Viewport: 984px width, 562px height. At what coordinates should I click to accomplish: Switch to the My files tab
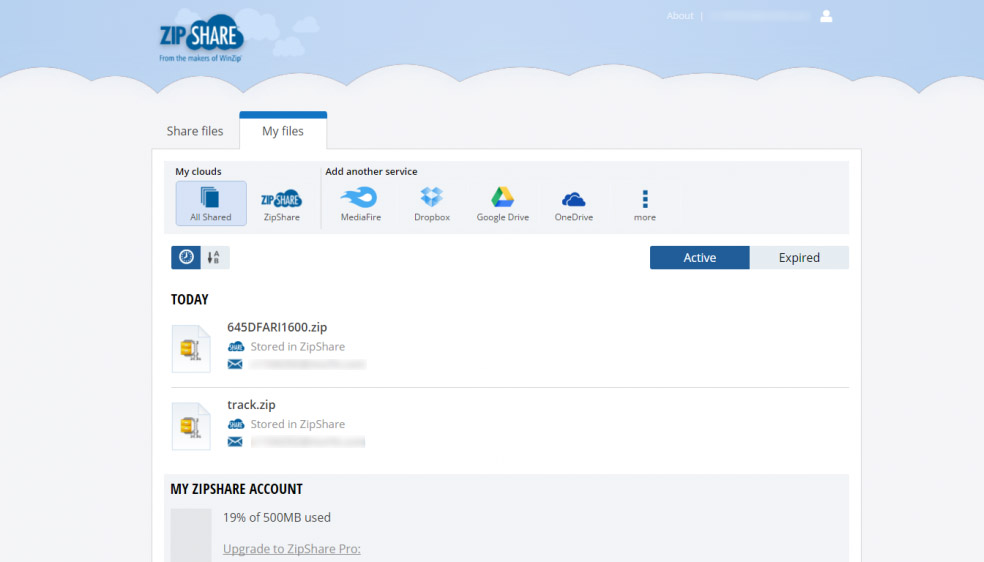click(283, 130)
